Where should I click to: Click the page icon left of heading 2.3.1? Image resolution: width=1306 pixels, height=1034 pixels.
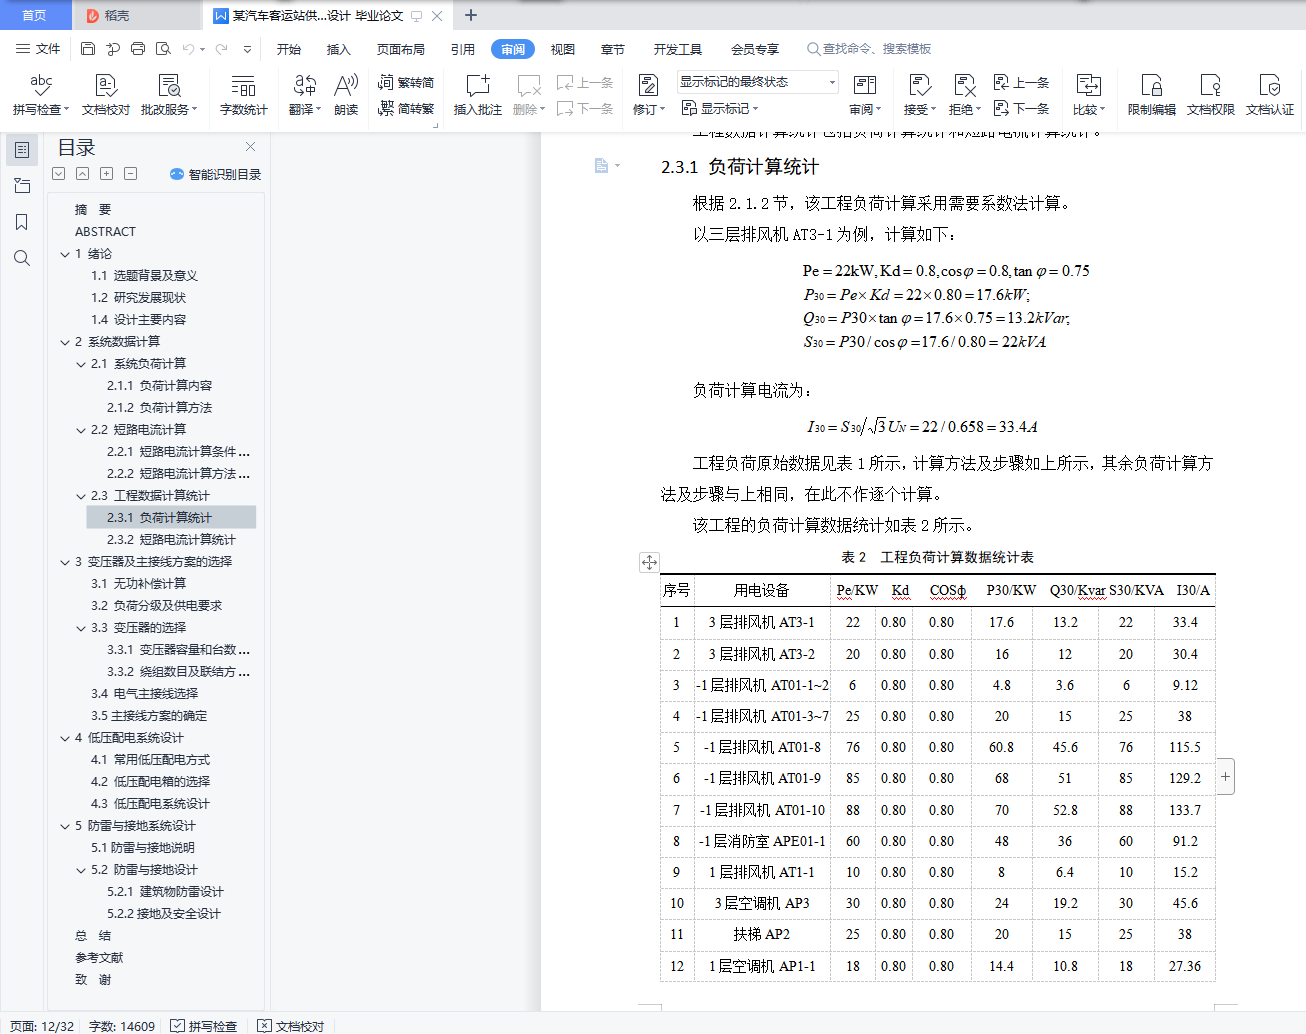[x=602, y=166]
